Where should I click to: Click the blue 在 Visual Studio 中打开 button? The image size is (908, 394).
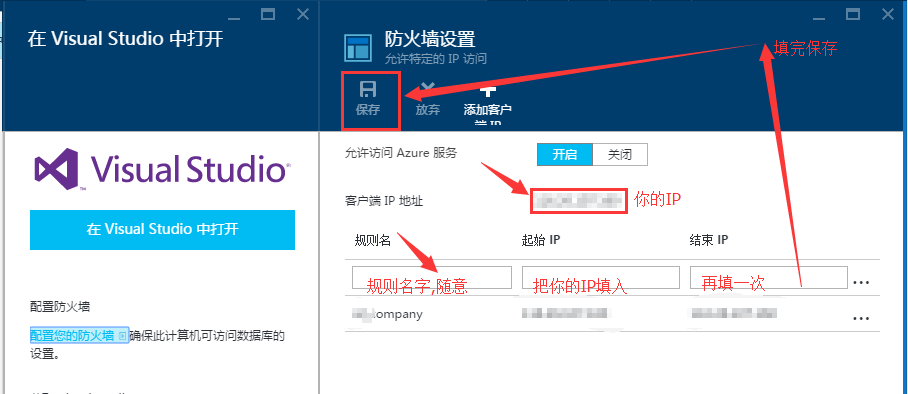(162, 229)
